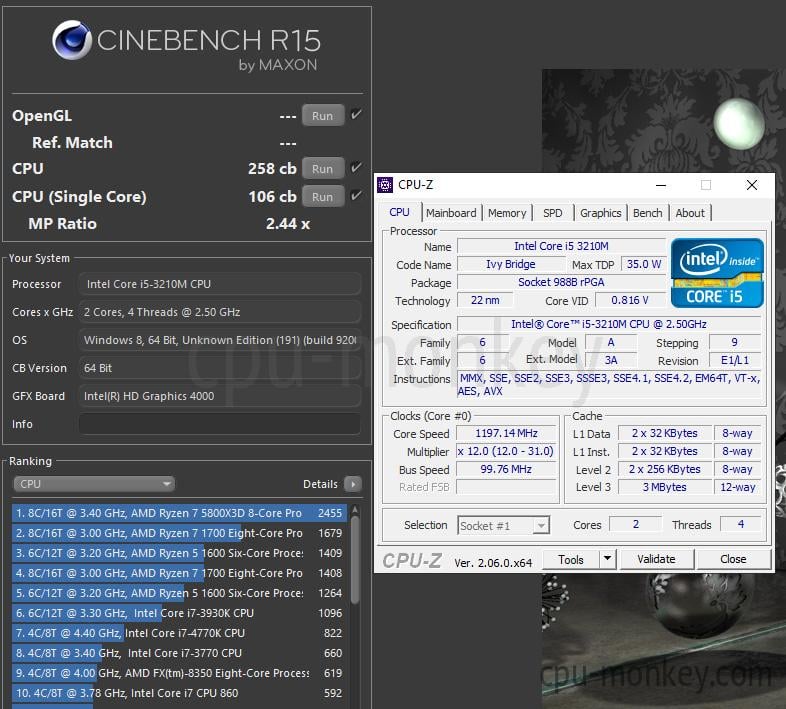The width and height of the screenshot is (786, 709).
Task: Toggle the CPU test checkbox
Action: [x=356, y=168]
